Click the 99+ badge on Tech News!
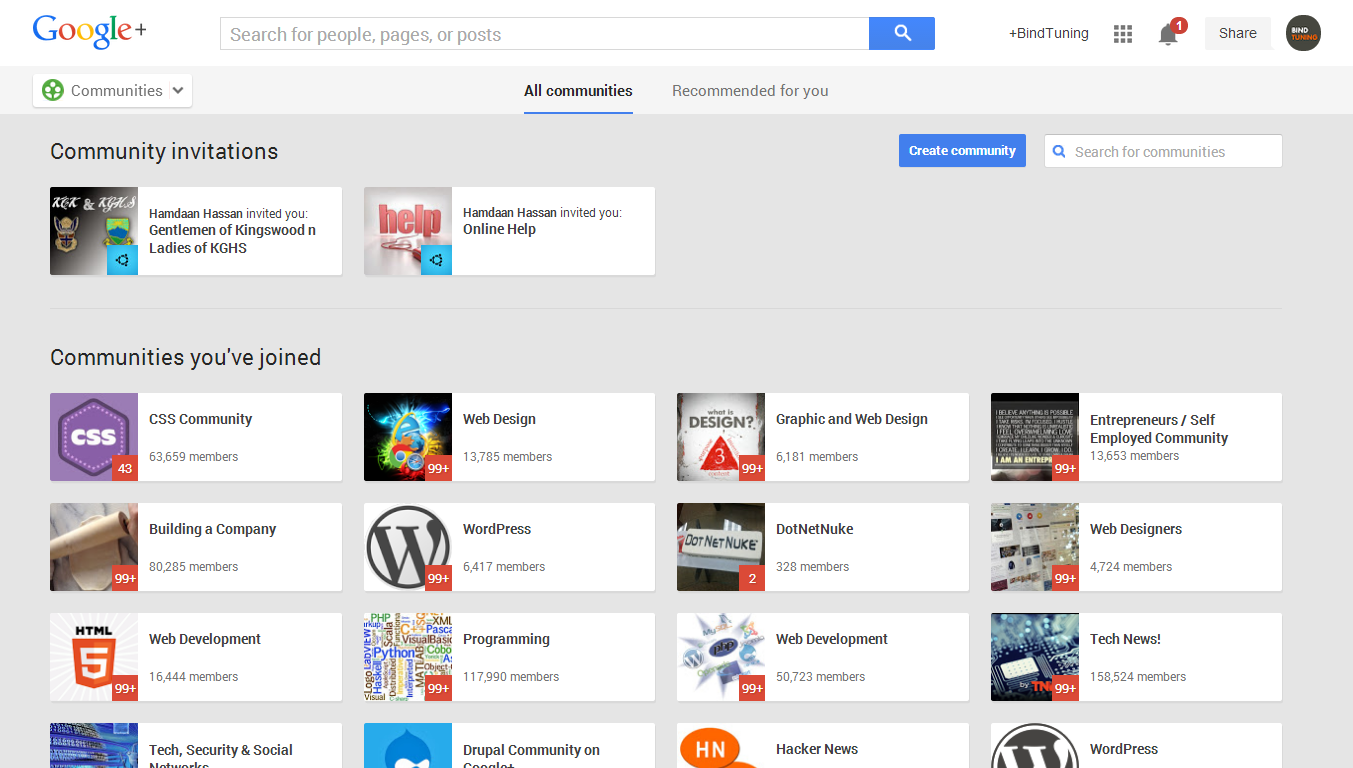 coord(1065,688)
